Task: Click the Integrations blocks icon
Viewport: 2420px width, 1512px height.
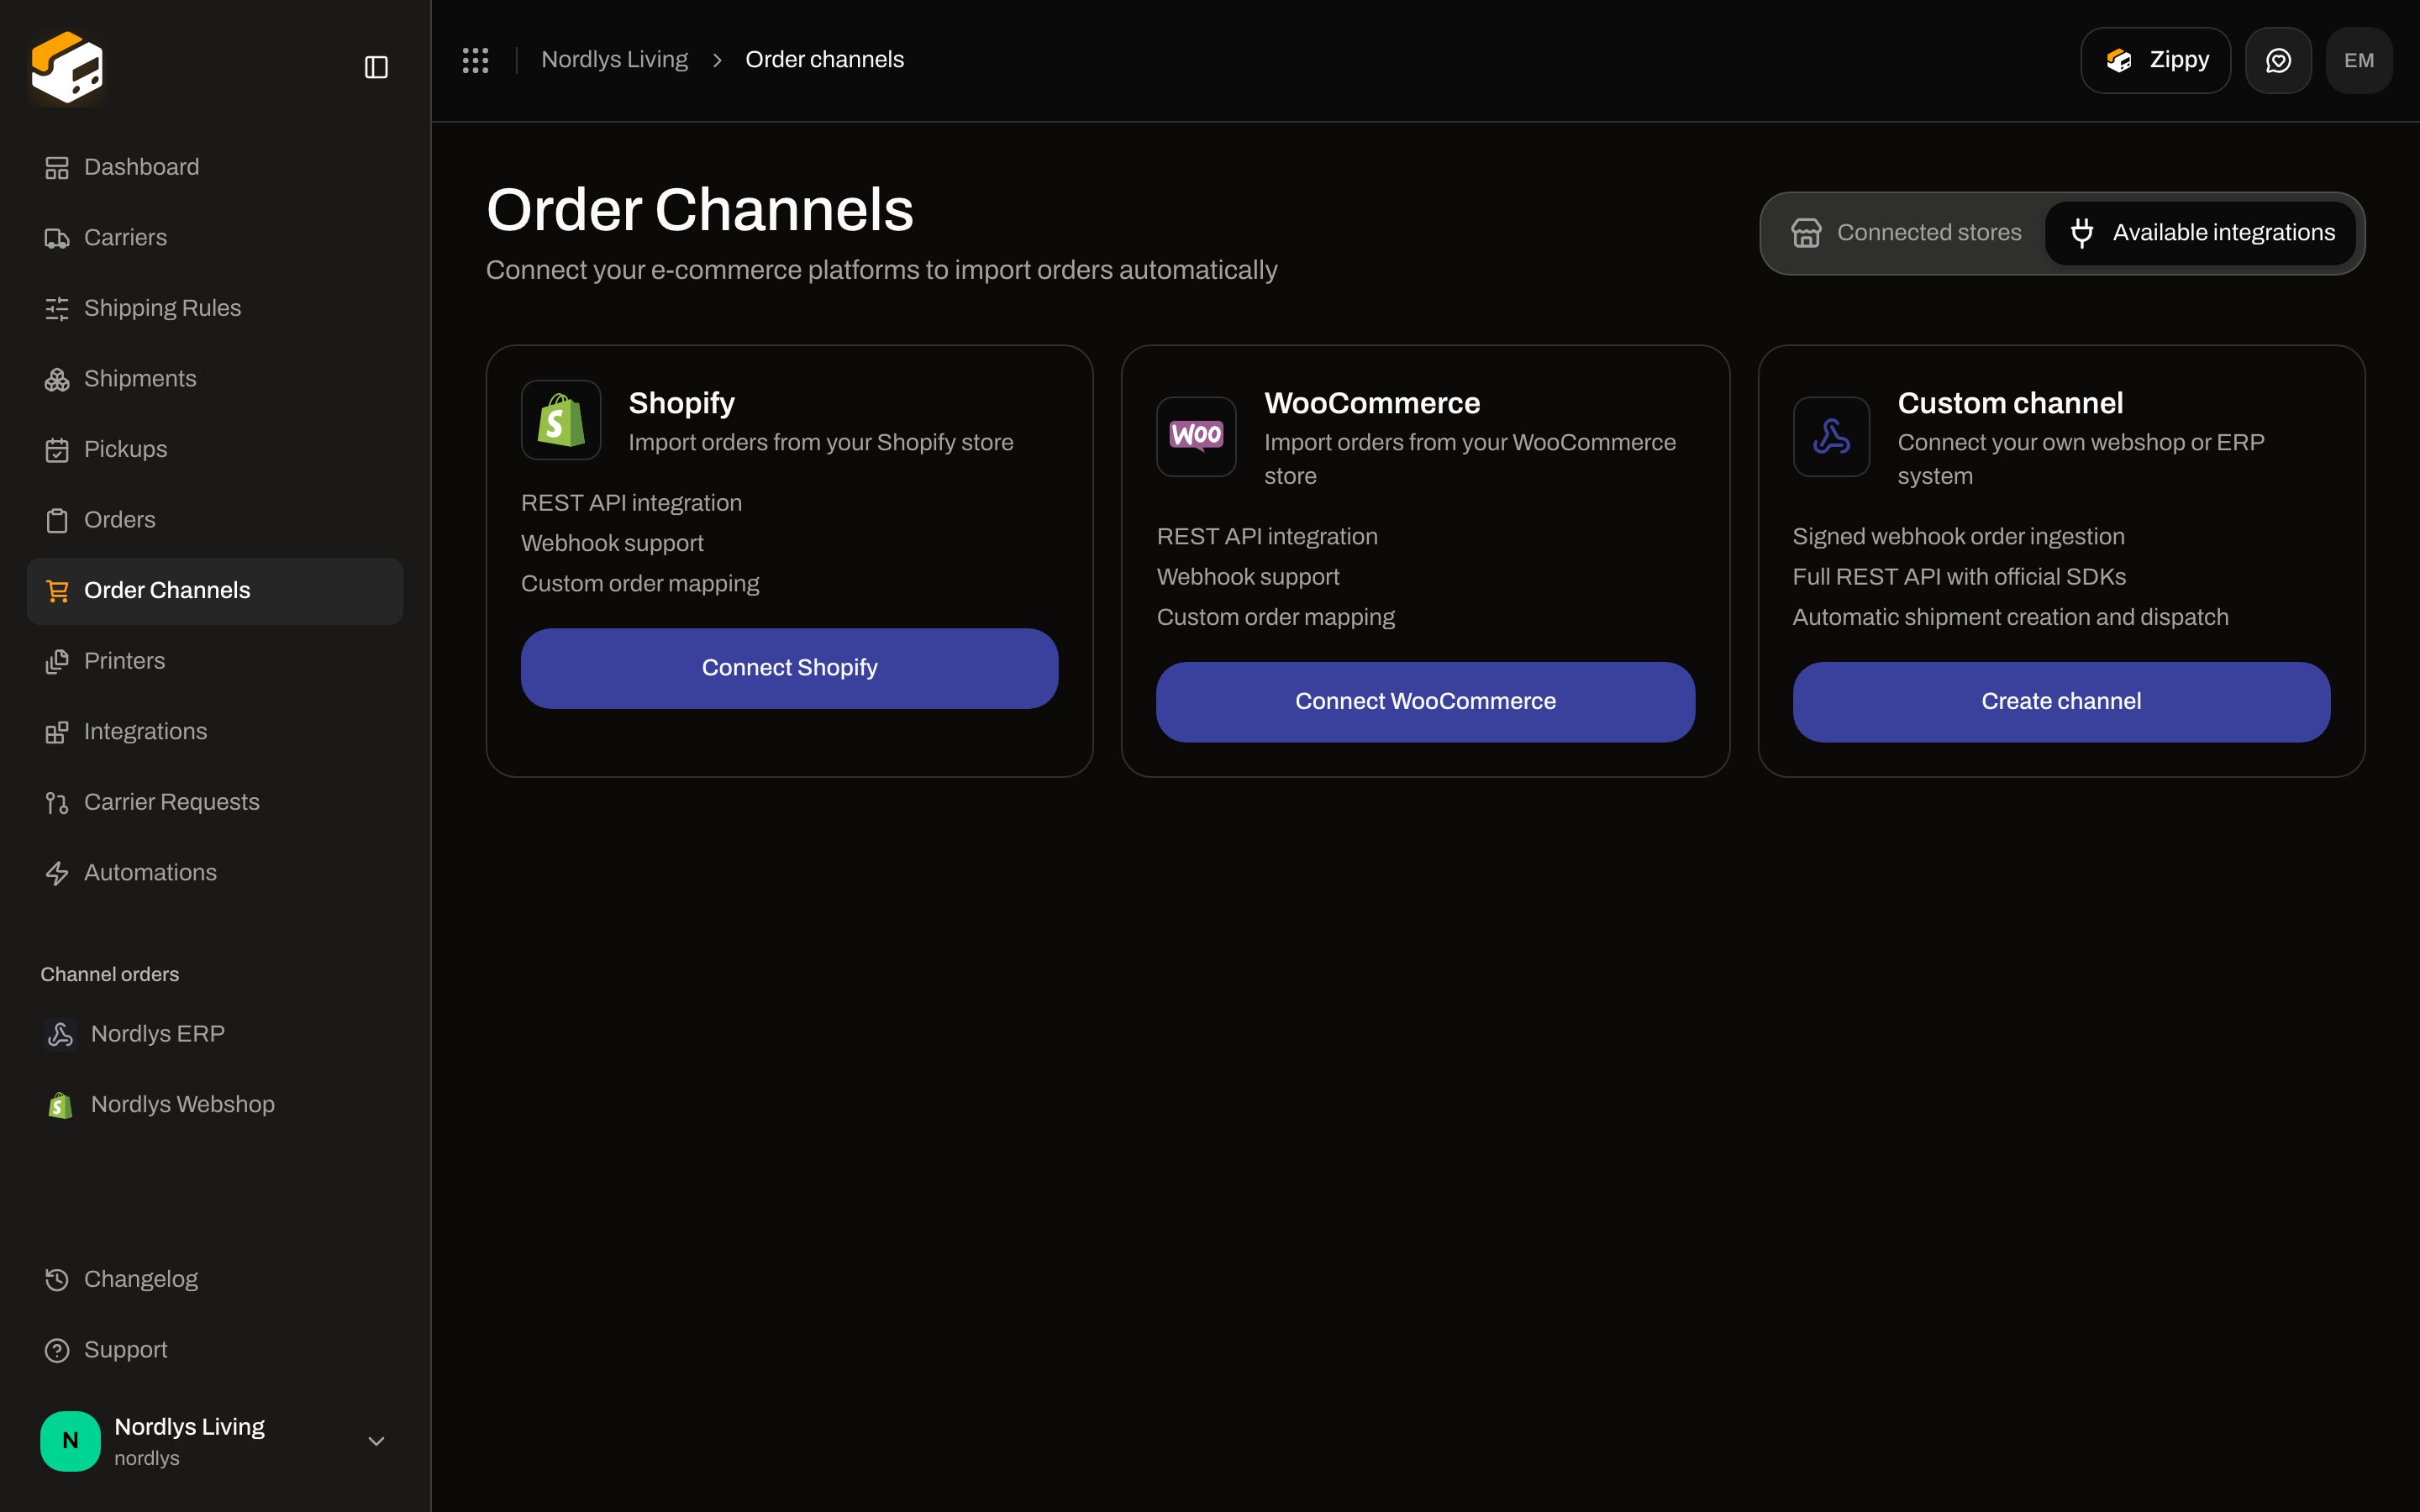Action: (57, 732)
